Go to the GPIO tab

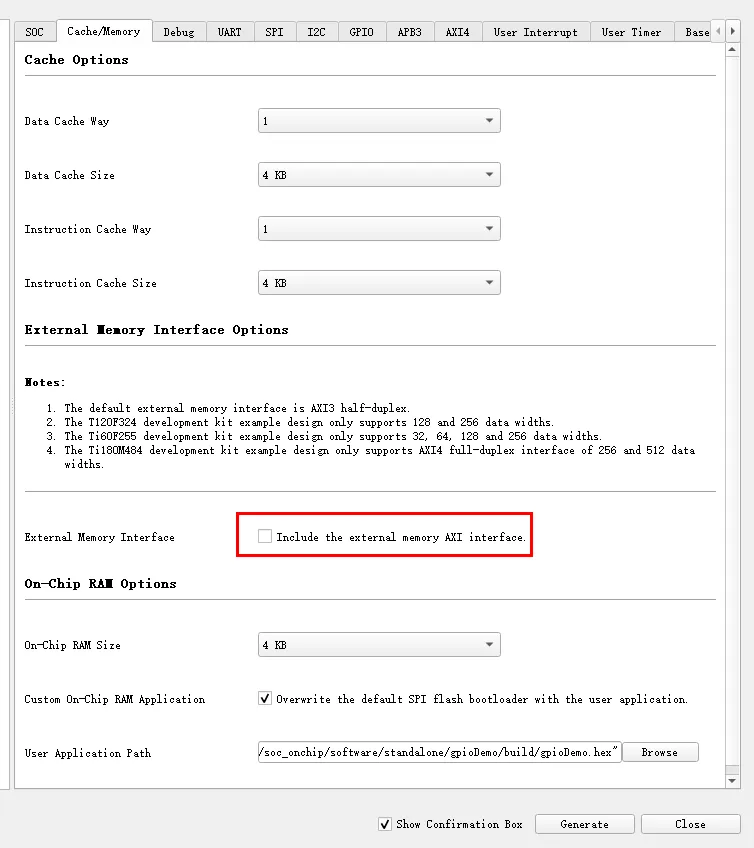click(361, 32)
